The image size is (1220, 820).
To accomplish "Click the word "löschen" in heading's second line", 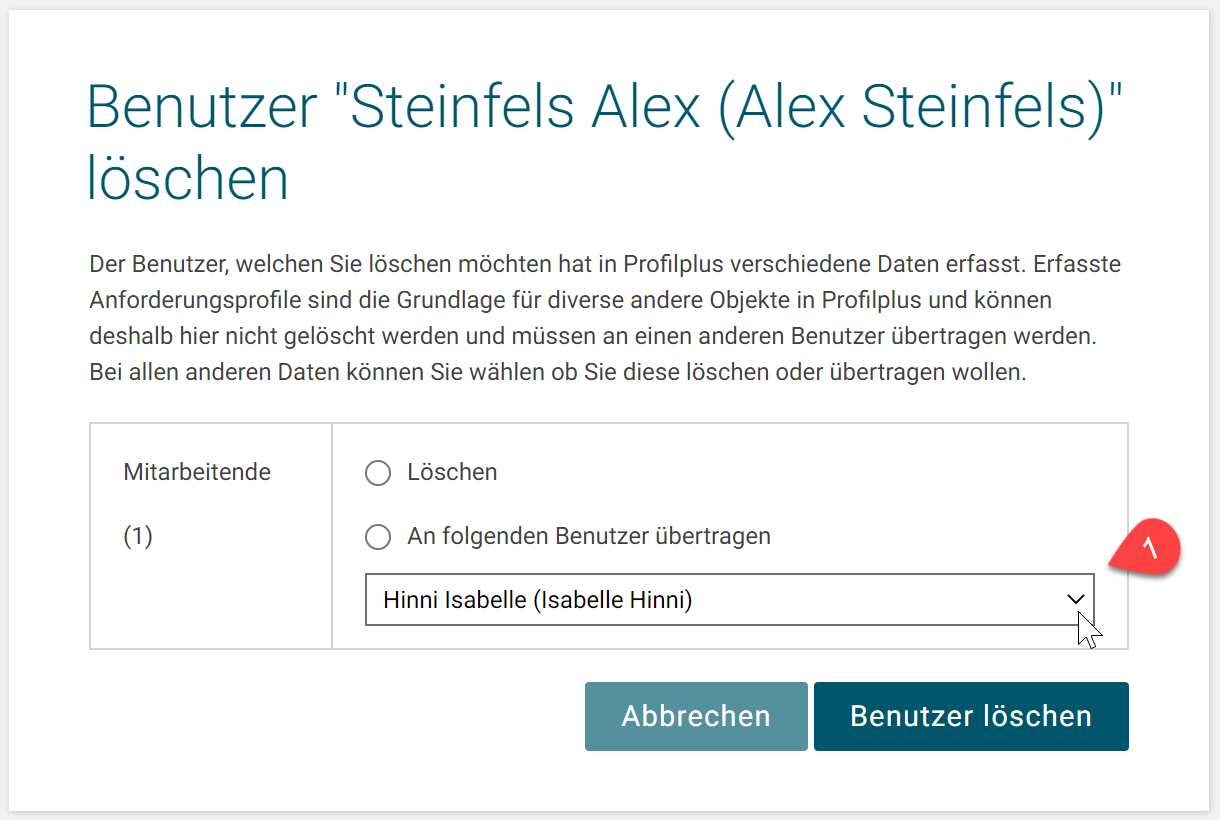I will point(188,180).
